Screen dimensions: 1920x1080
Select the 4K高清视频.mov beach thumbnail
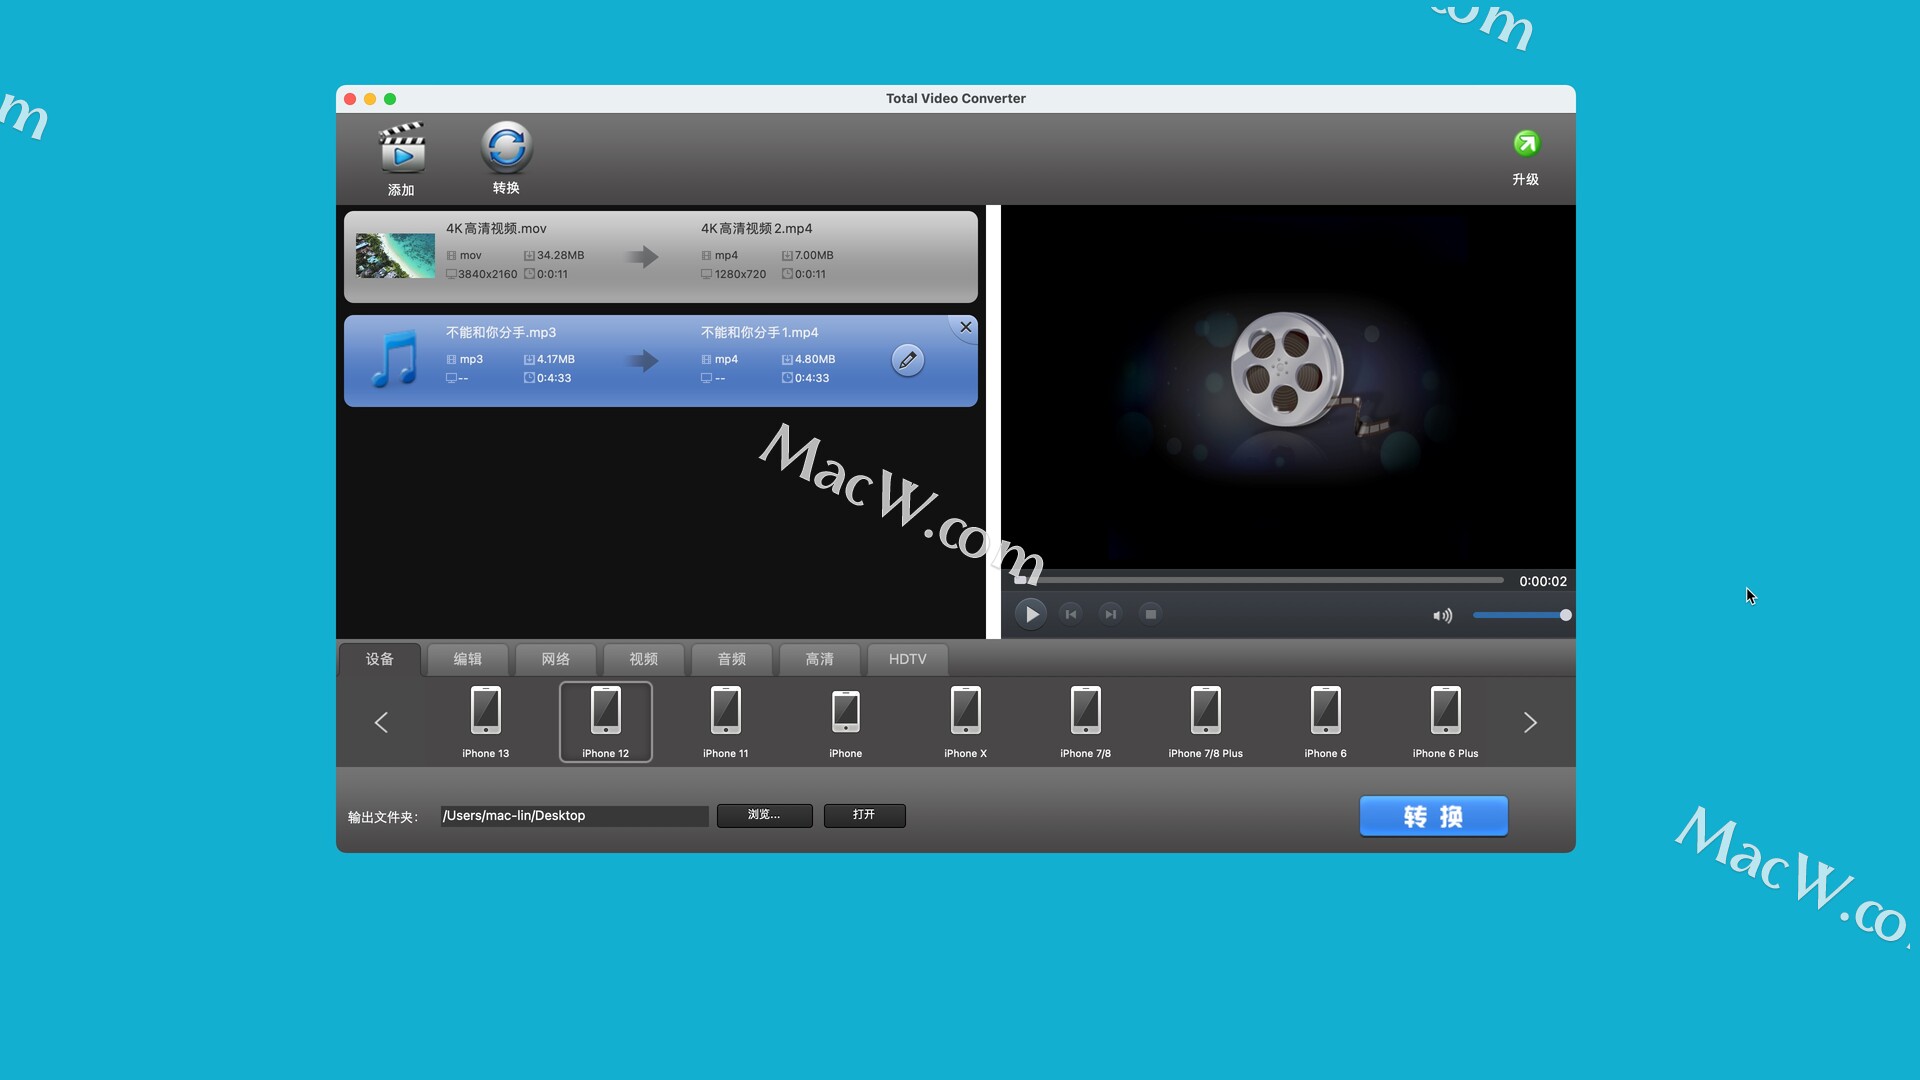(395, 255)
